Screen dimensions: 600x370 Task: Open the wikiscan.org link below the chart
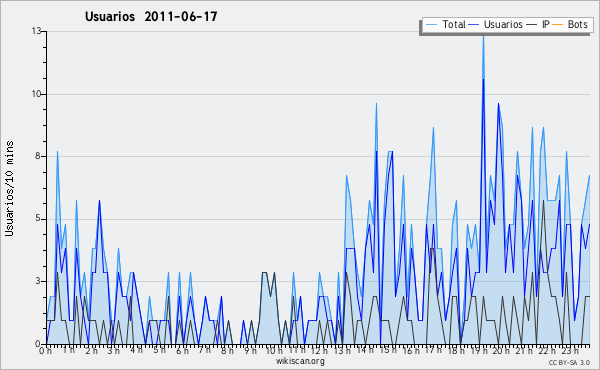tap(300, 361)
